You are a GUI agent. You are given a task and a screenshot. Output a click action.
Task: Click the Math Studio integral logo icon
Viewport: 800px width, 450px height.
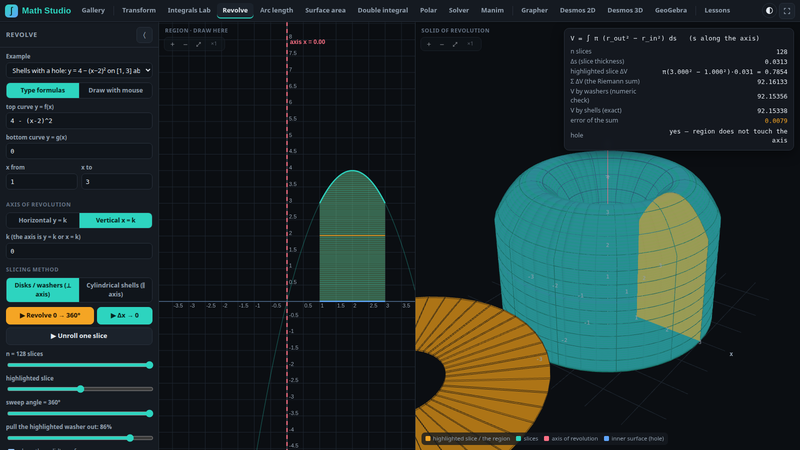11,10
